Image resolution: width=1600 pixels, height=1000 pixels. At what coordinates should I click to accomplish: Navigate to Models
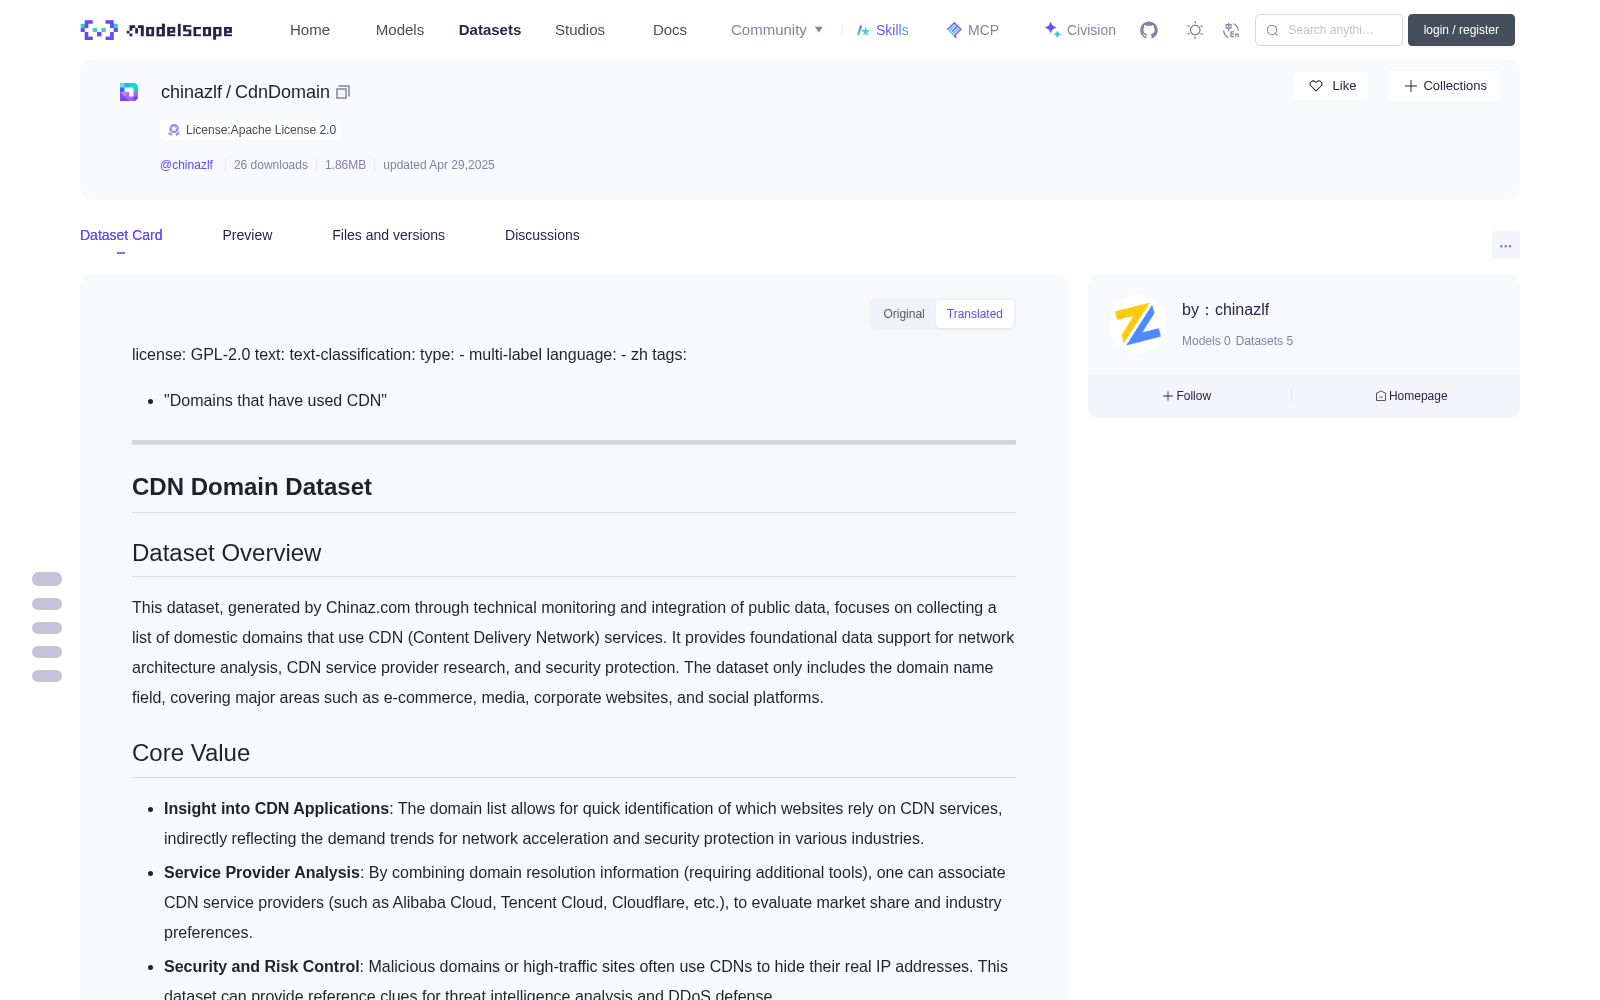click(400, 30)
